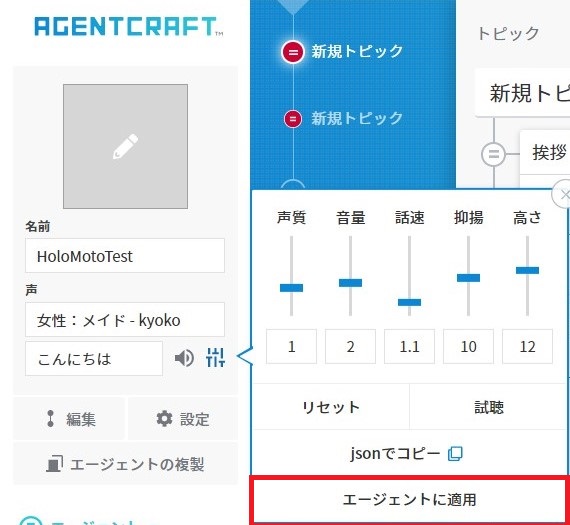570x525 pixels.
Task: Adjust the 抑揚 slider handle
Action: click(468, 278)
